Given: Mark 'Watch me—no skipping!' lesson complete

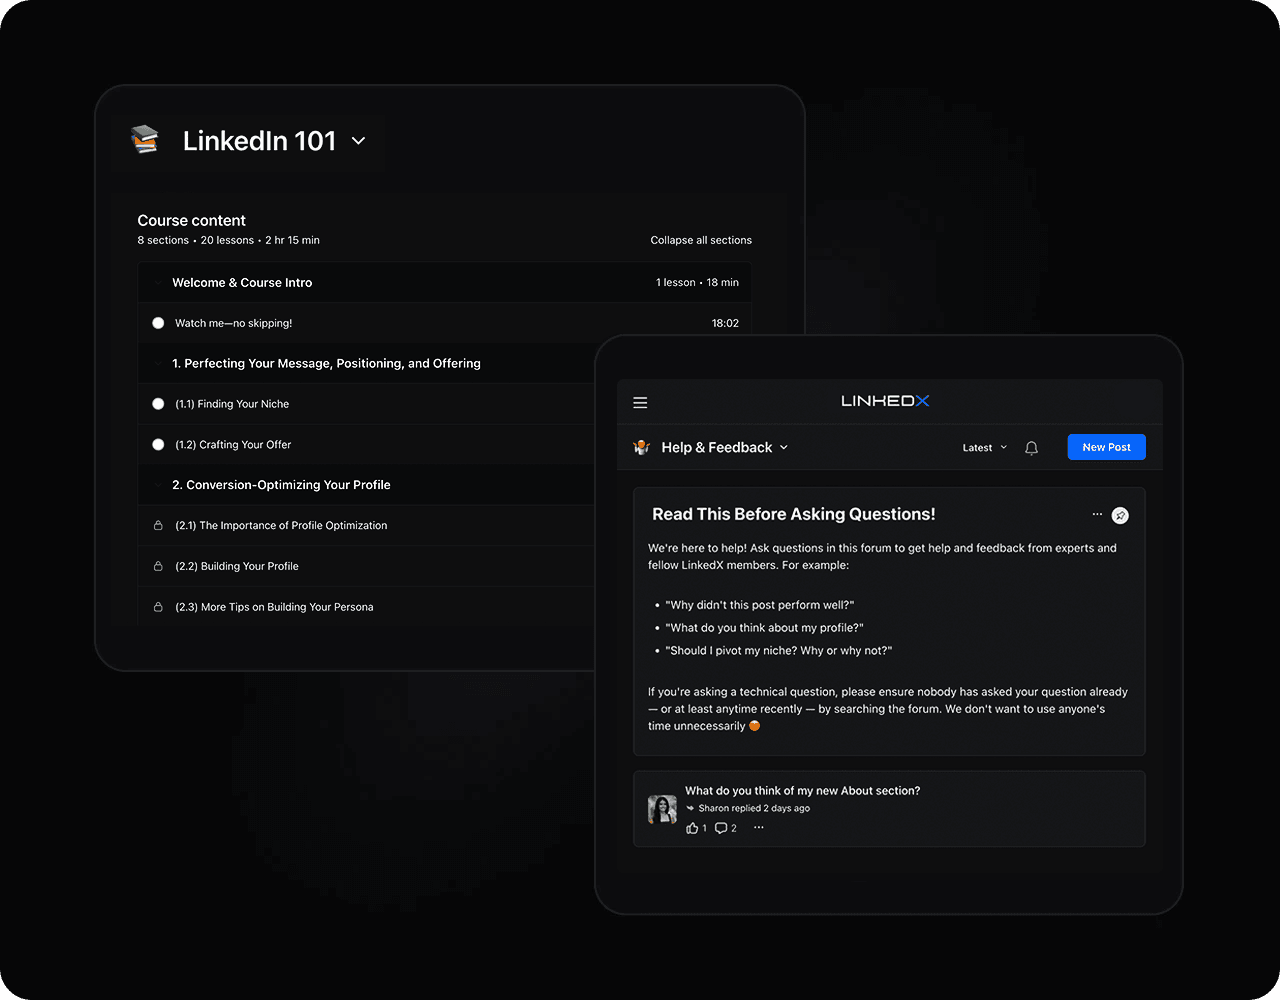Looking at the screenshot, I should (158, 323).
